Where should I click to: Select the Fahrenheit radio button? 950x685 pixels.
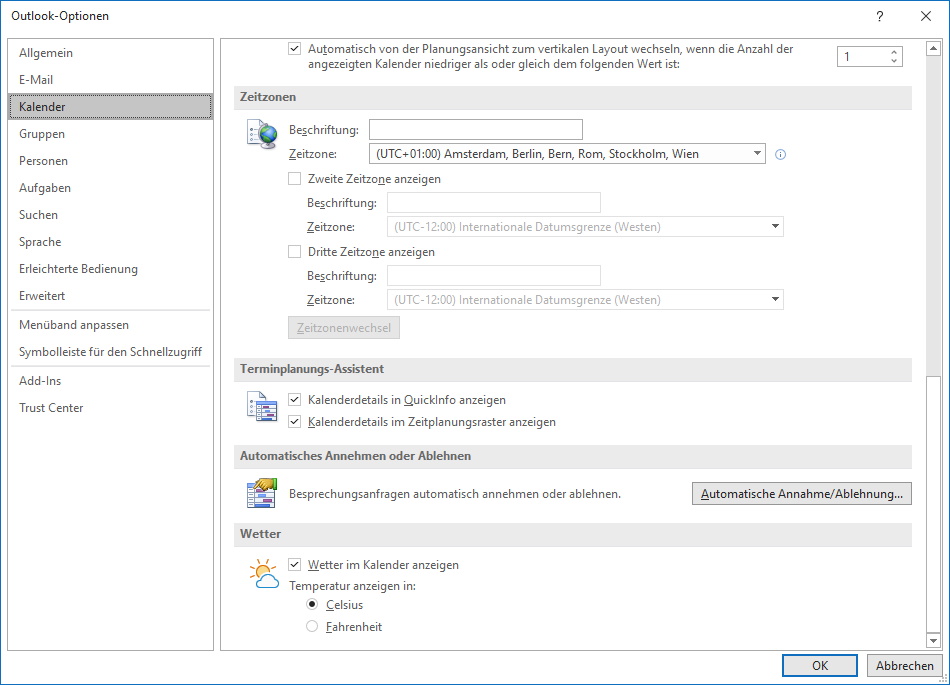click(312, 626)
